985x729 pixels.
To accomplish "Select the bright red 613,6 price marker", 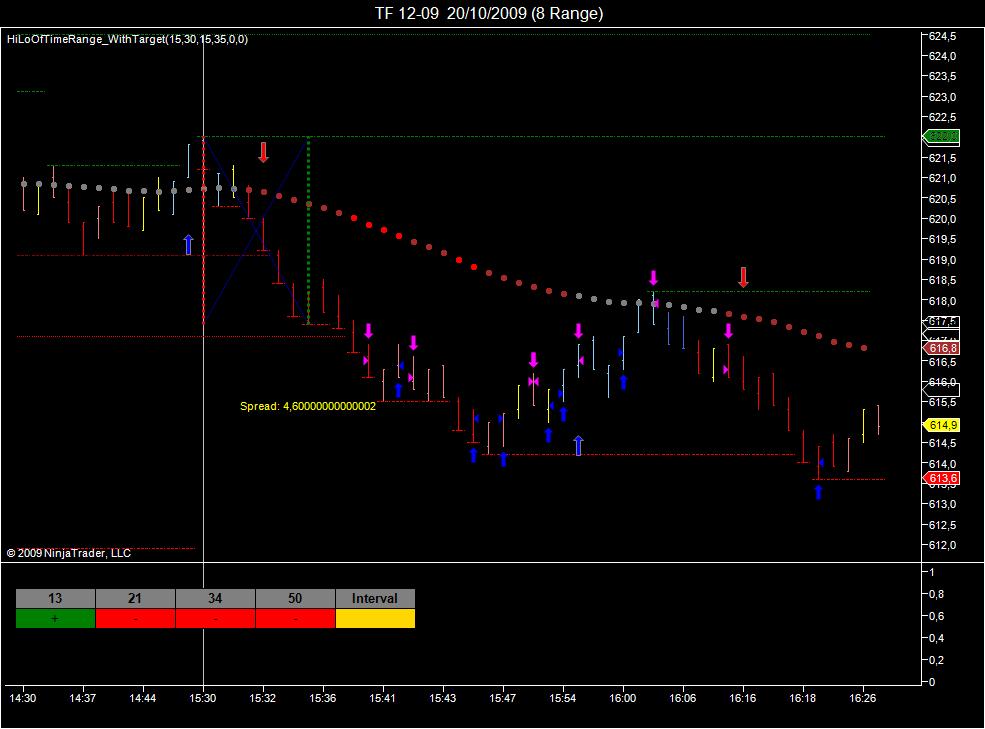I will tap(941, 478).
